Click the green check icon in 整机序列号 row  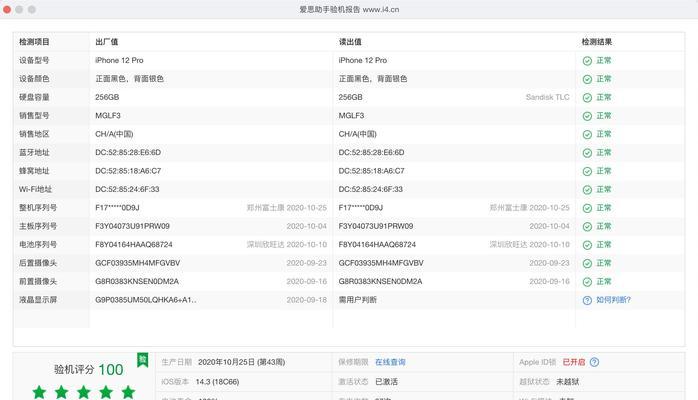[587, 208]
